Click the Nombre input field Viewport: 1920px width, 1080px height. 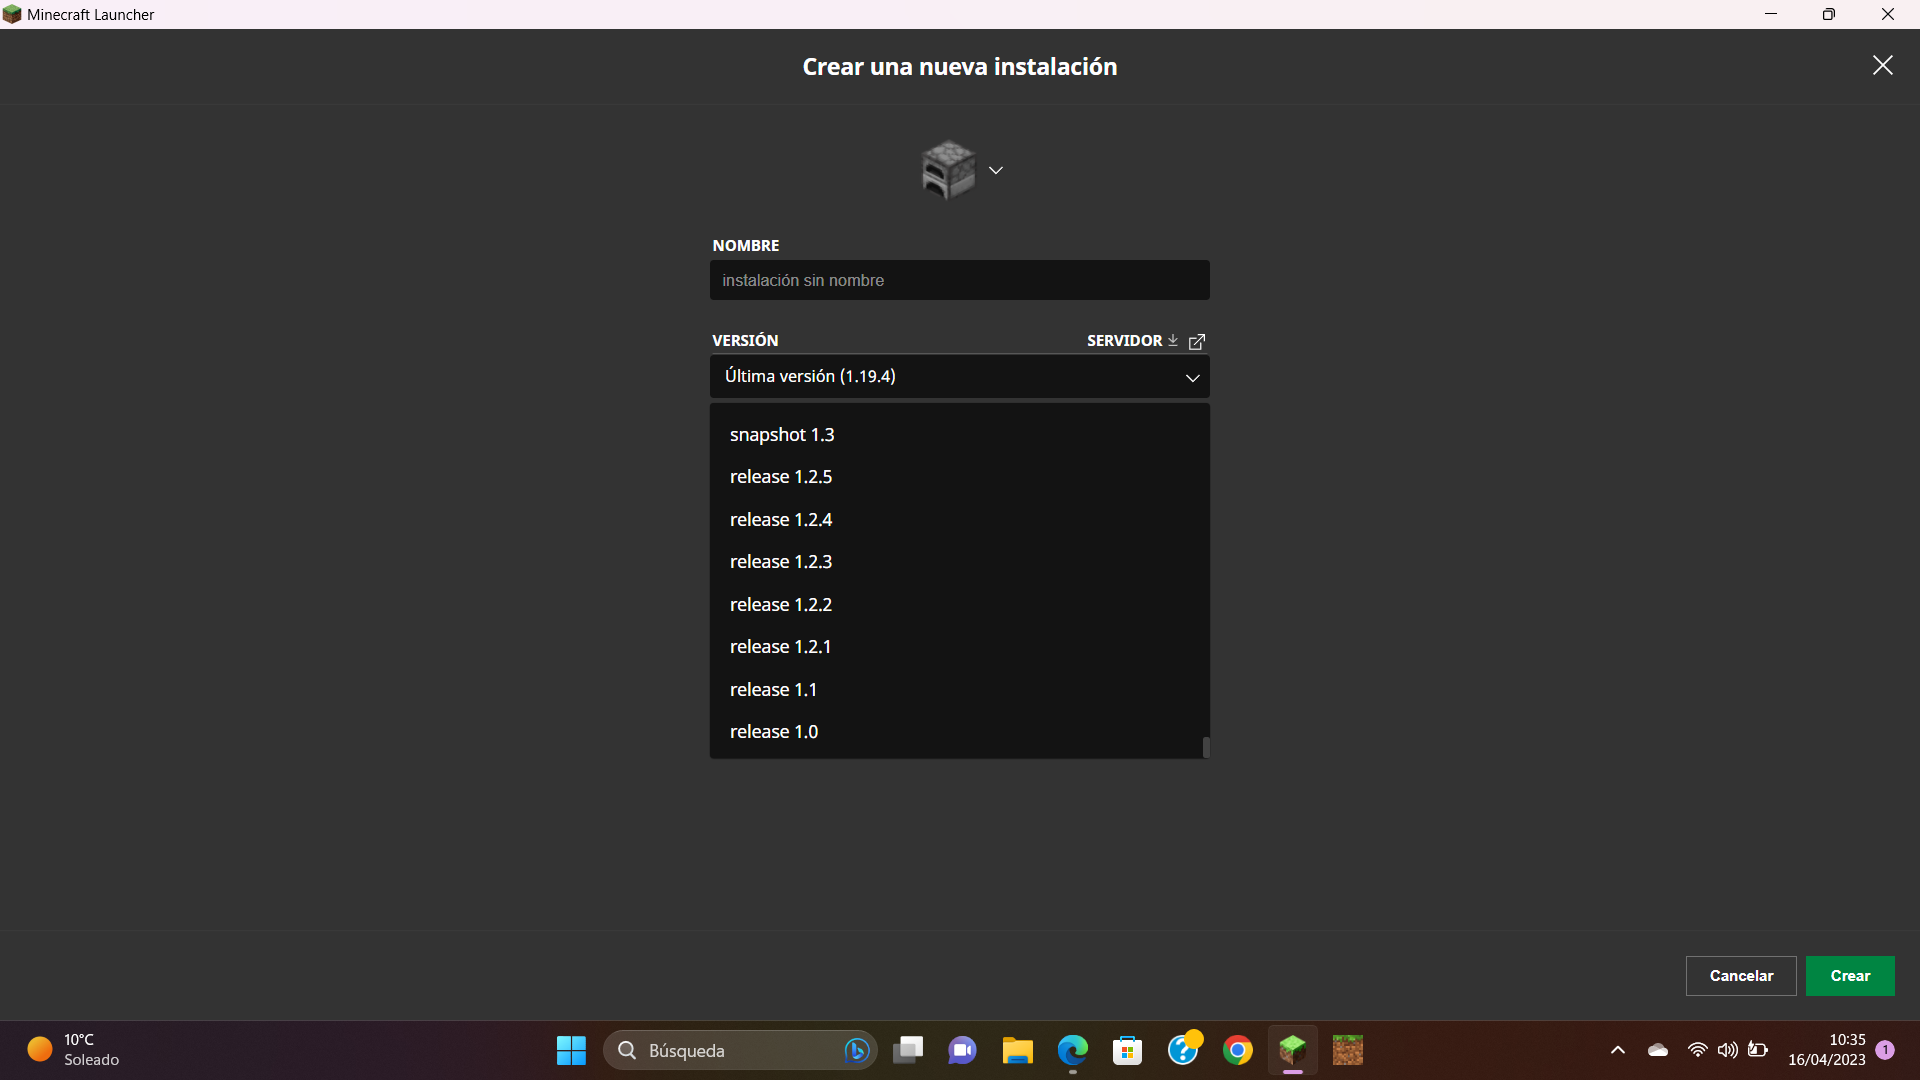pos(958,281)
